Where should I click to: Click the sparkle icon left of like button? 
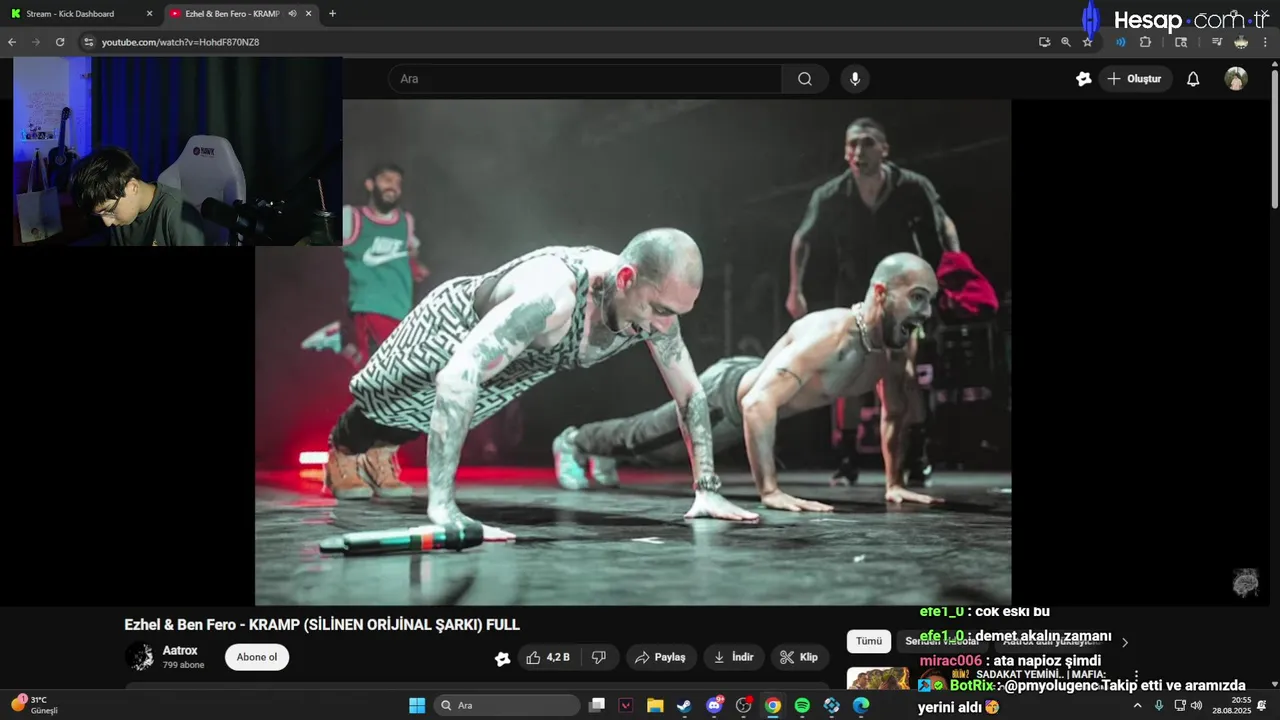502,658
